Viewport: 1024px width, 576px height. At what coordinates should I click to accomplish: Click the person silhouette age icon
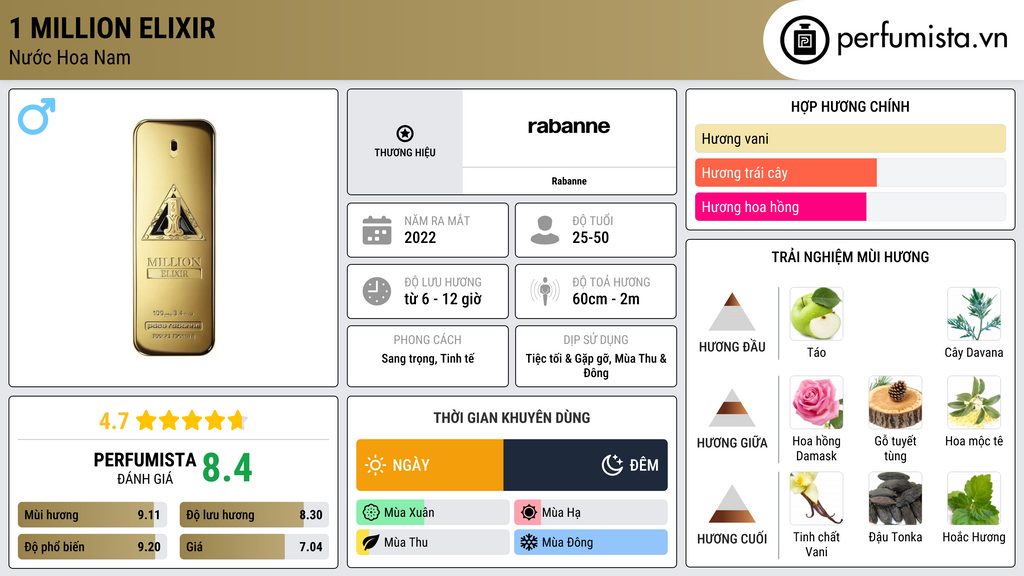(x=545, y=230)
